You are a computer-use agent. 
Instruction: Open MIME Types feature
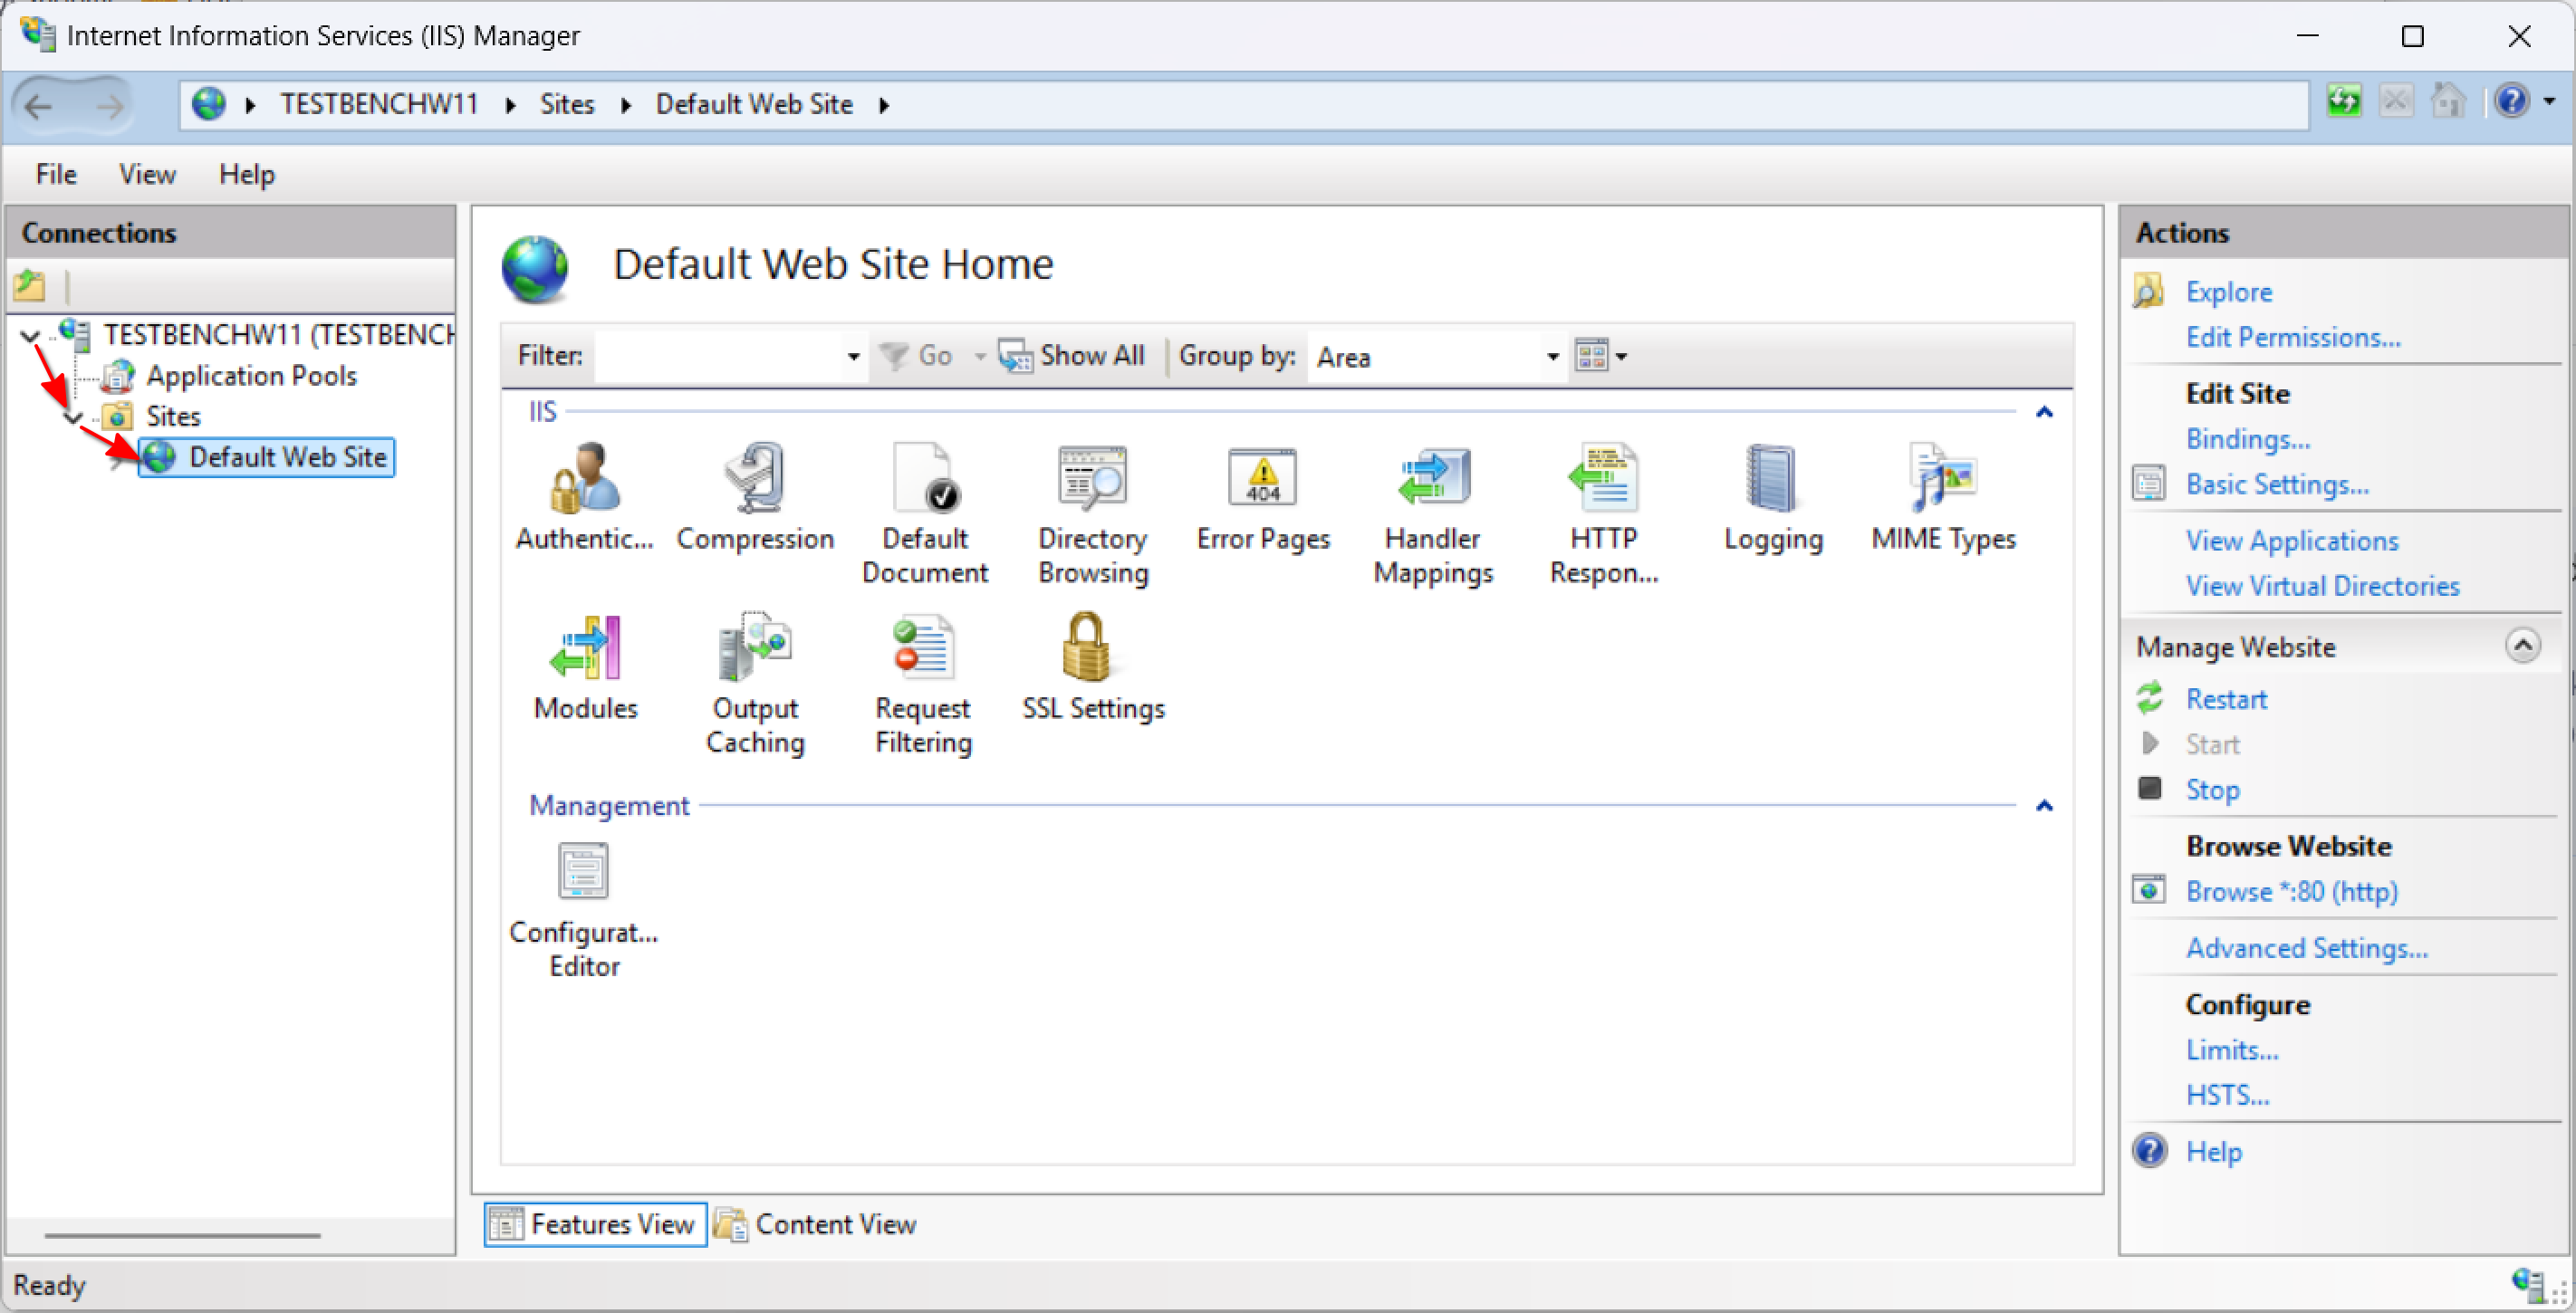click(1942, 479)
